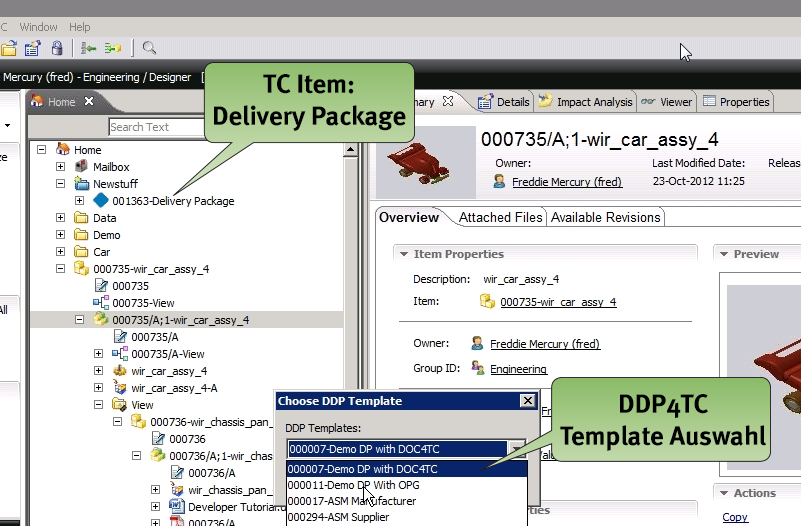Click the green forward arrow toolbar icon
The image size is (801, 526).
112,49
